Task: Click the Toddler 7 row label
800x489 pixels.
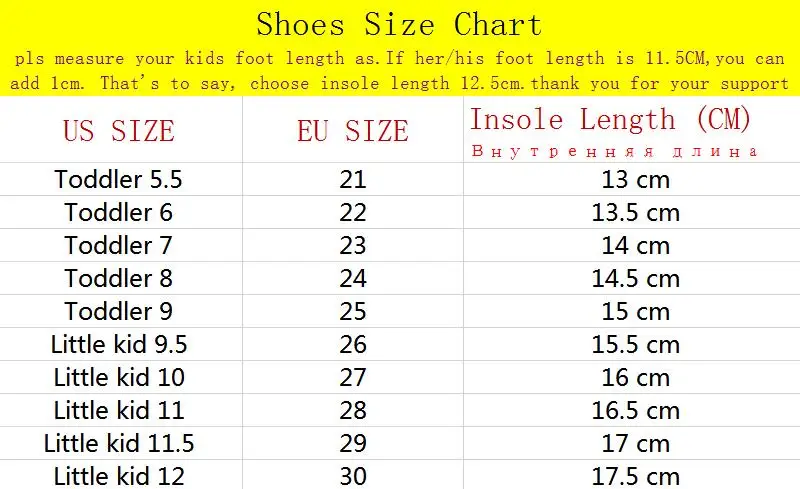Action: click(119, 246)
